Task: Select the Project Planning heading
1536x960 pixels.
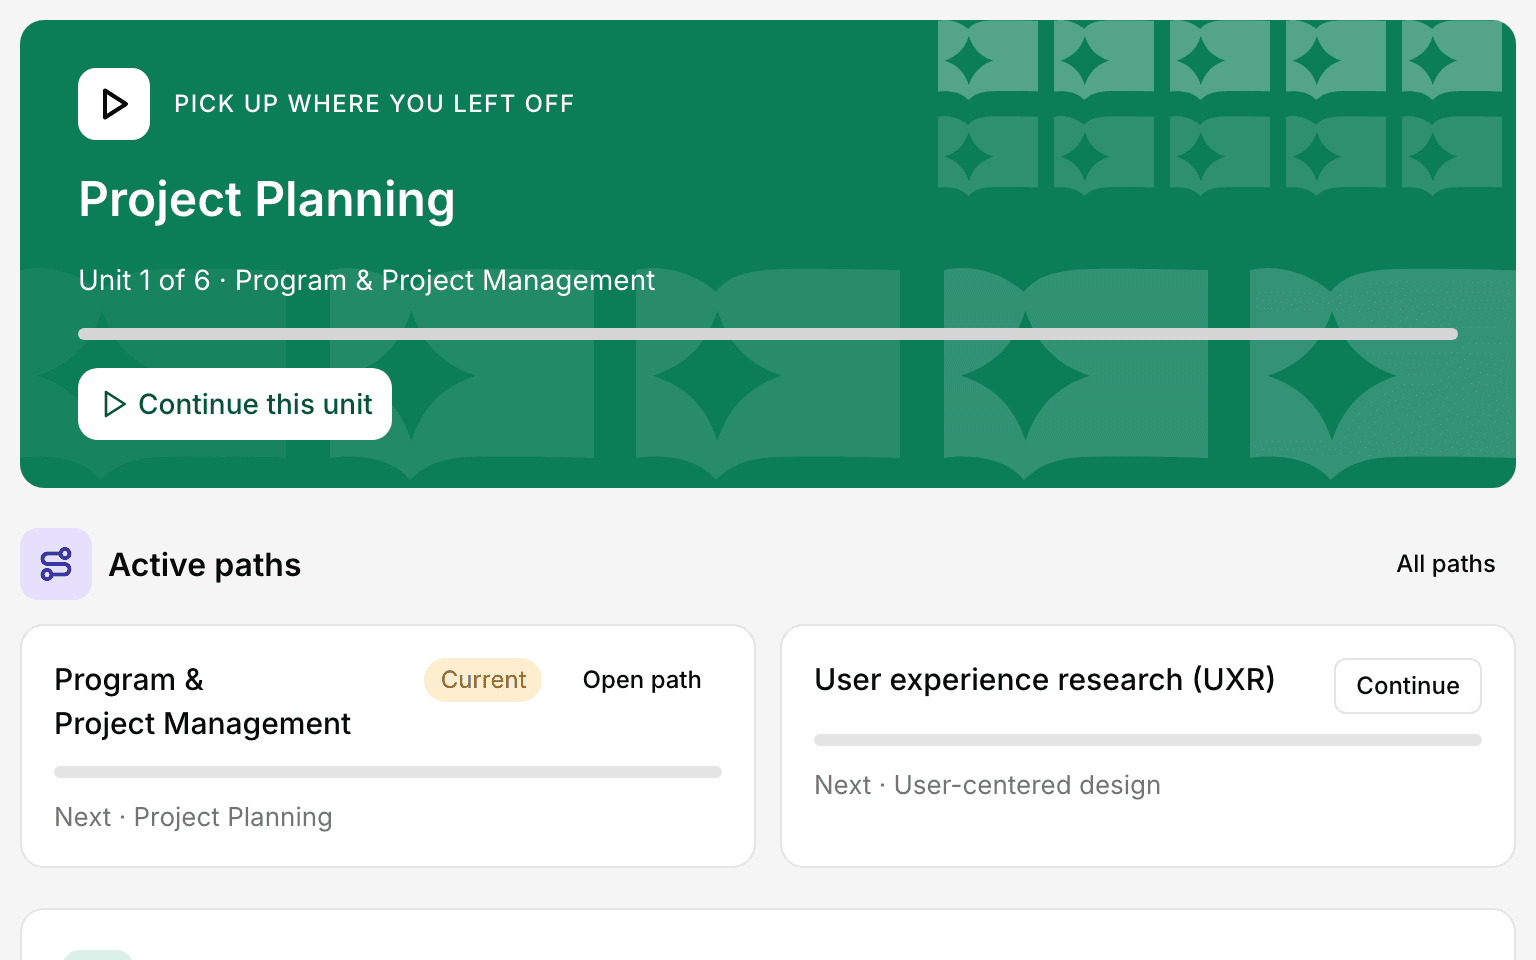Action: coord(267,200)
